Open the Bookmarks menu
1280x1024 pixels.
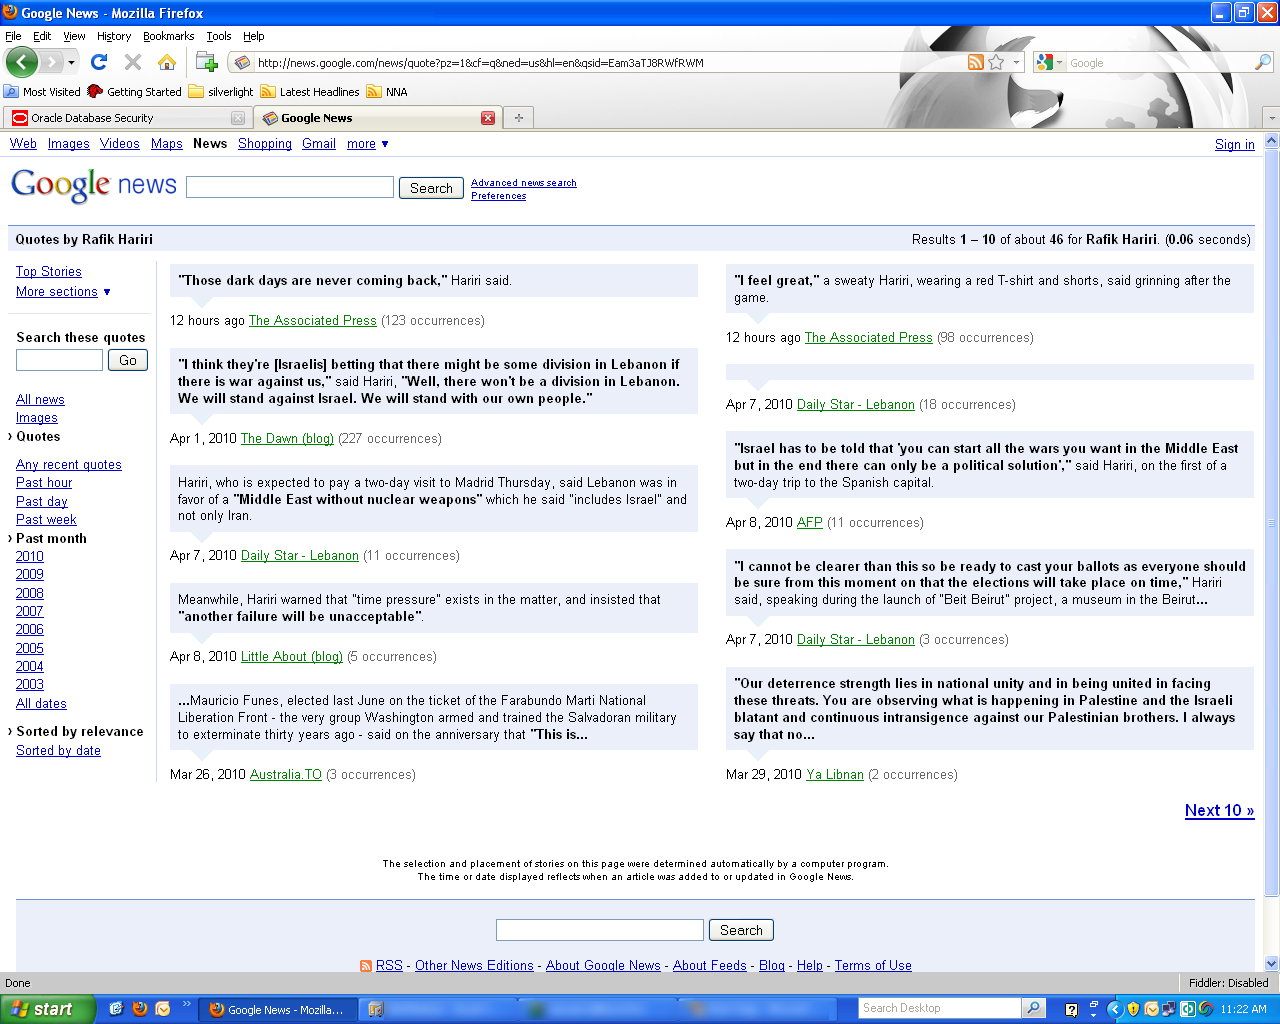click(168, 36)
